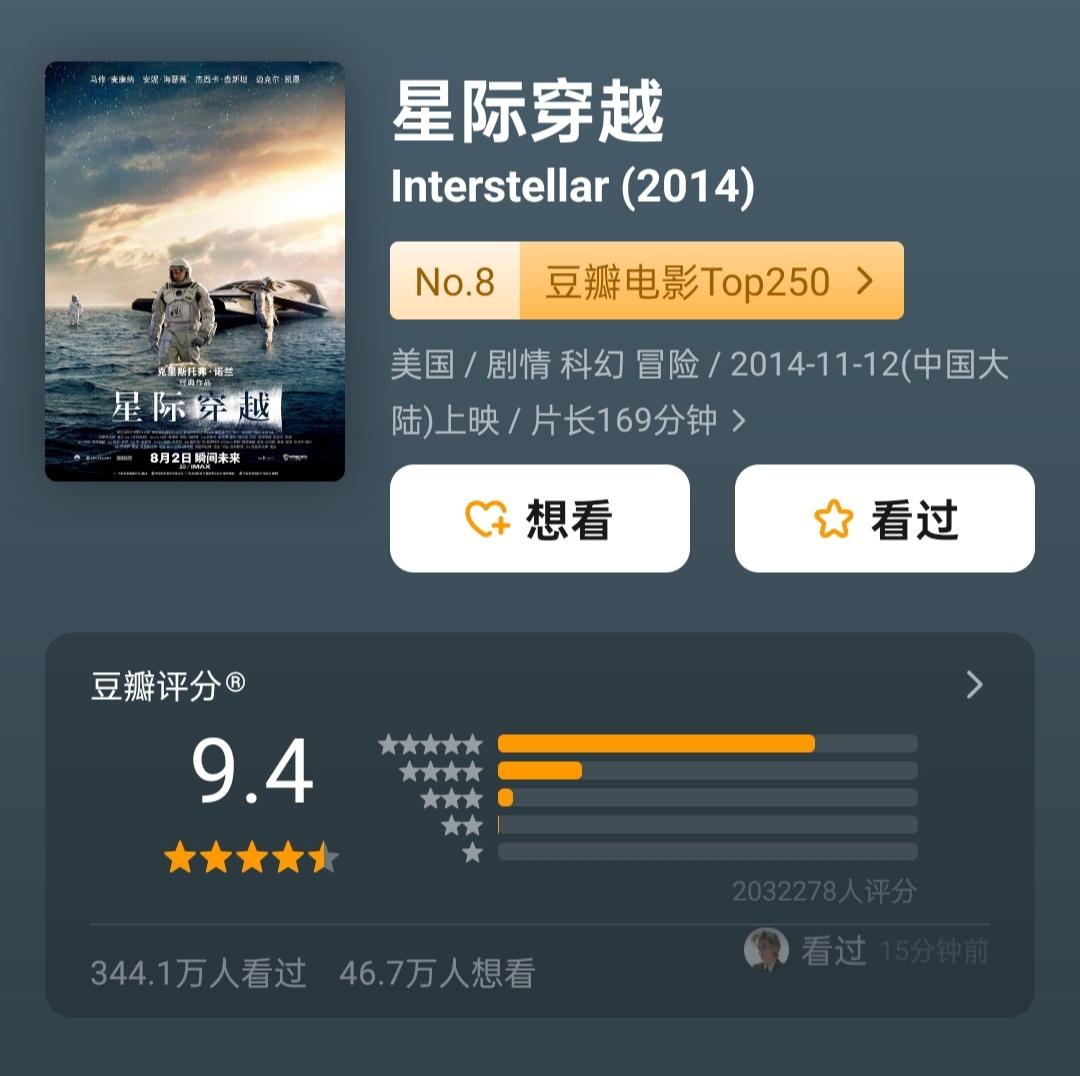The image size is (1080, 1076).
Task: Click the 2032278人评分 count
Action: click(x=824, y=891)
